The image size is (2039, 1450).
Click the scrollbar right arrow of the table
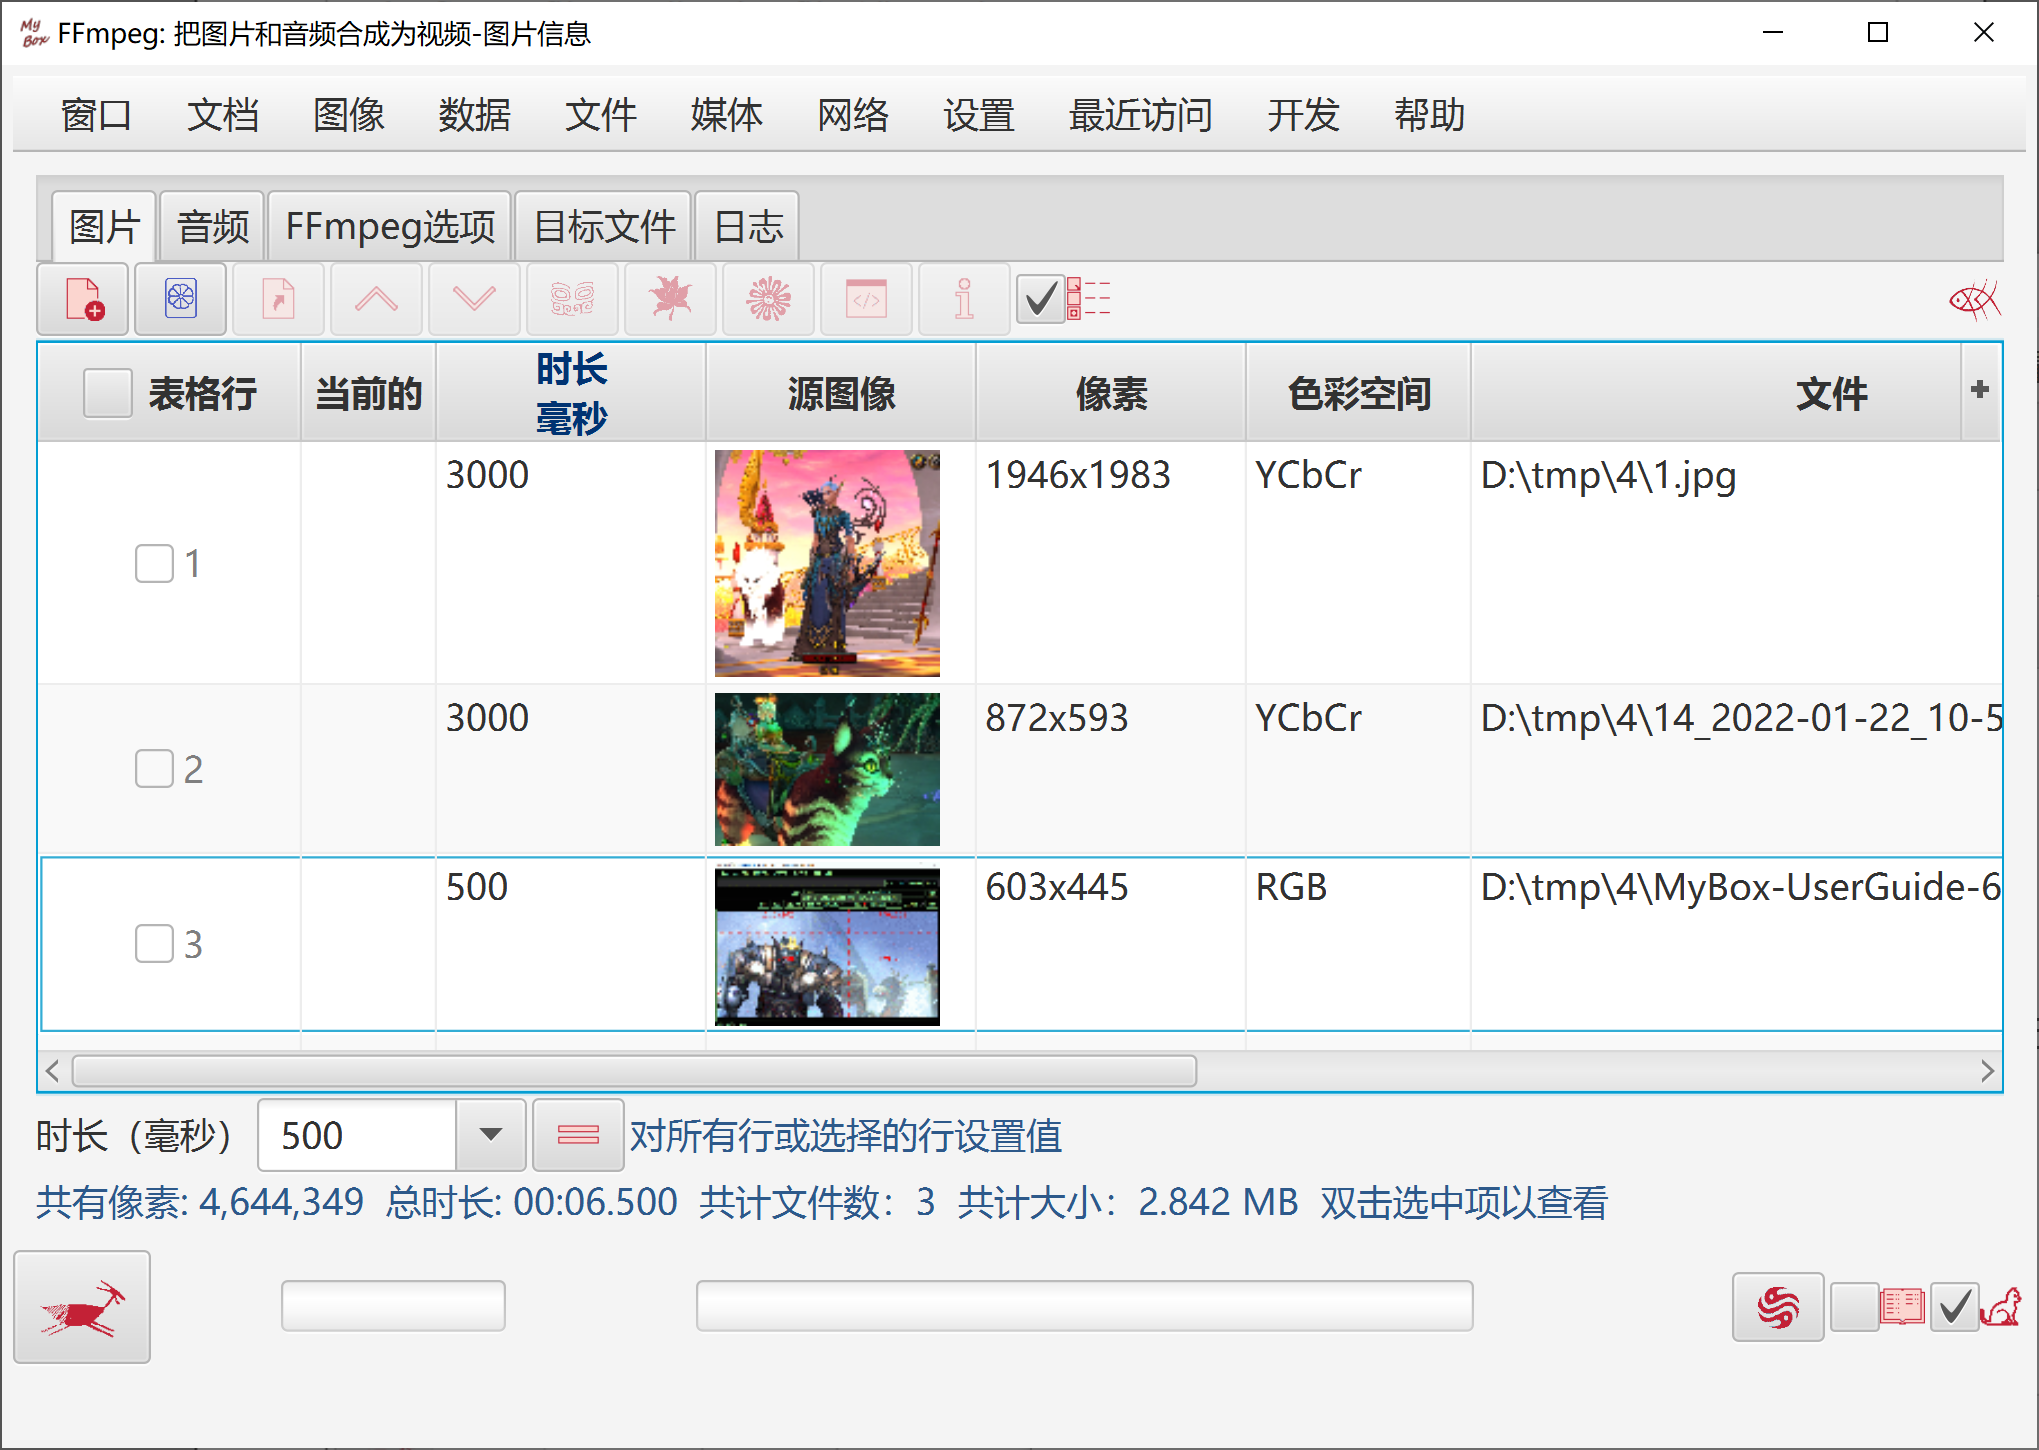coord(1987,1071)
